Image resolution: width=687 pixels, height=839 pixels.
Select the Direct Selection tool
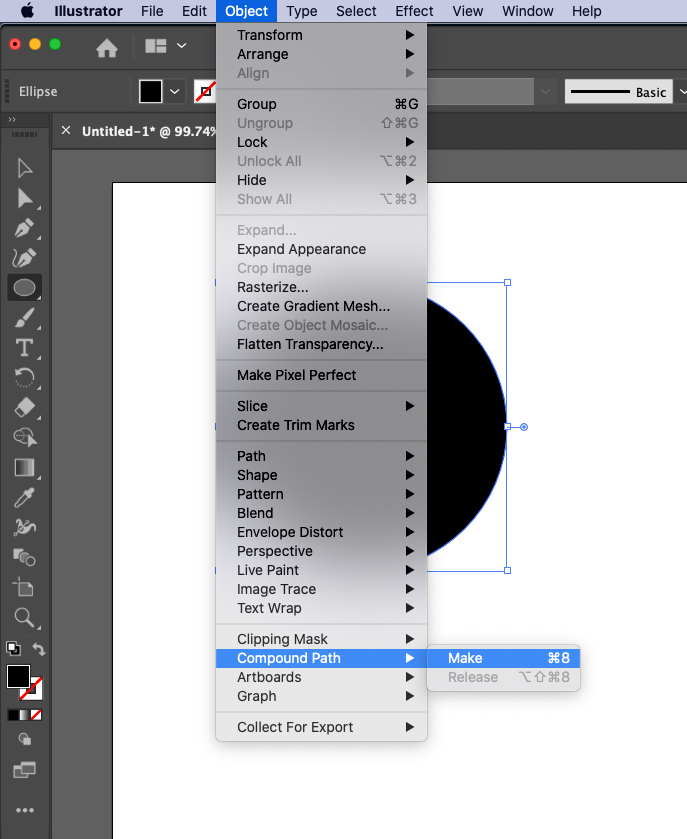(x=24, y=198)
